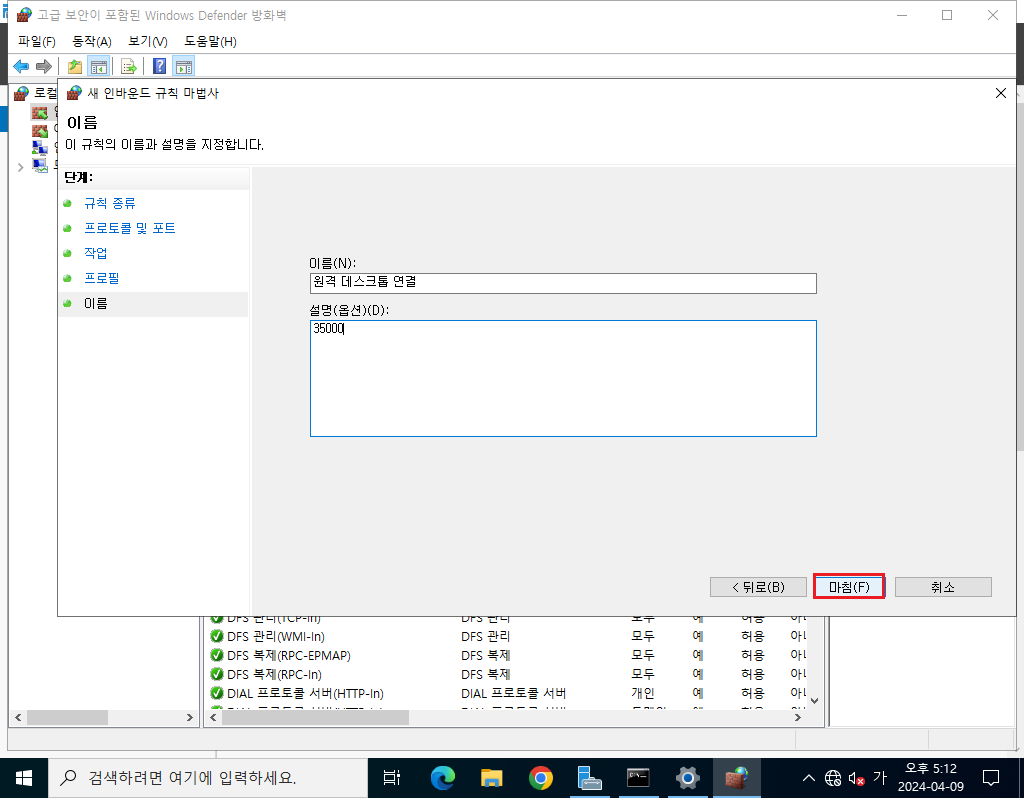Open help via the blue question mark icon
1024x798 pixels.
tap(159, 66)
